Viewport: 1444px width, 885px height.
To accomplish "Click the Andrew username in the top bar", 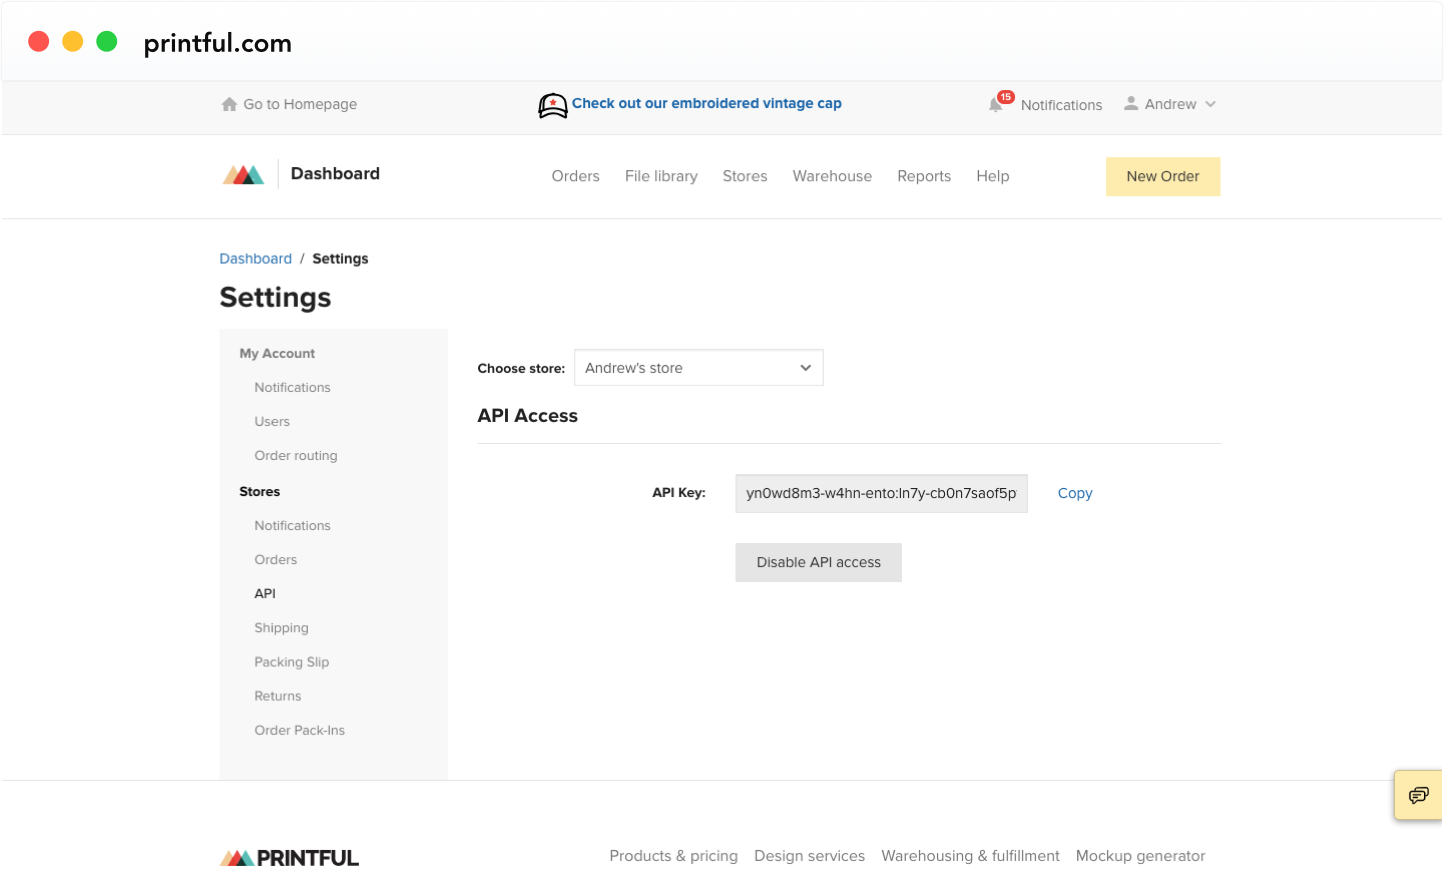I will pos(1170,104).
